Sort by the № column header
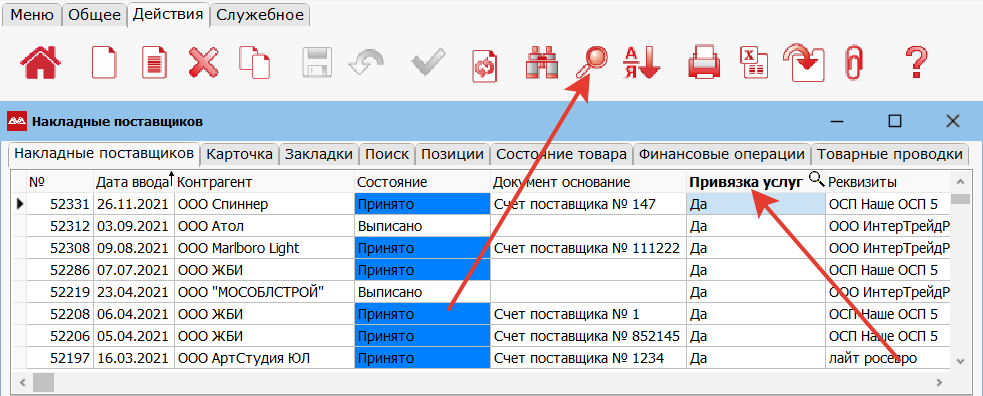Viewport: 983px width, 396px height. tap(60, 182)
